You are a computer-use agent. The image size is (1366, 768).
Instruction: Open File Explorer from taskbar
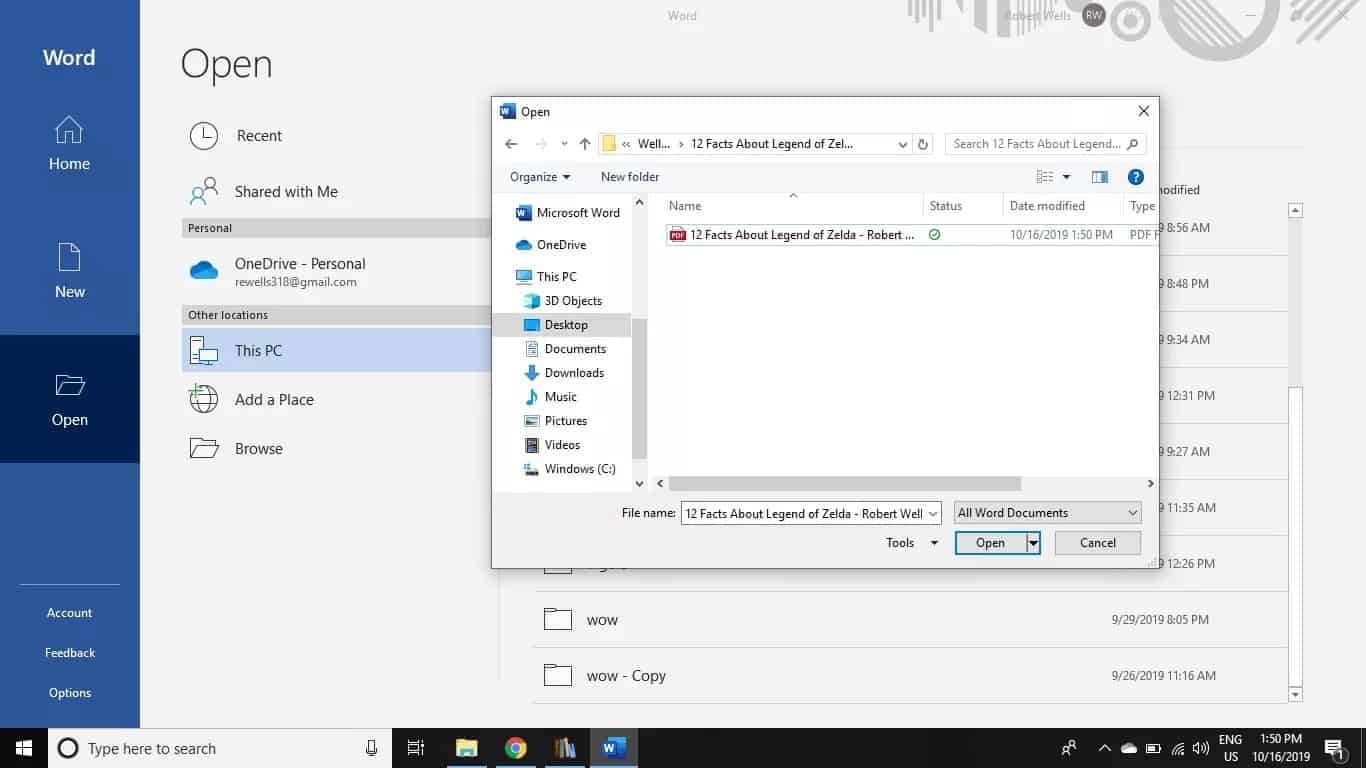tap(466, 748)
